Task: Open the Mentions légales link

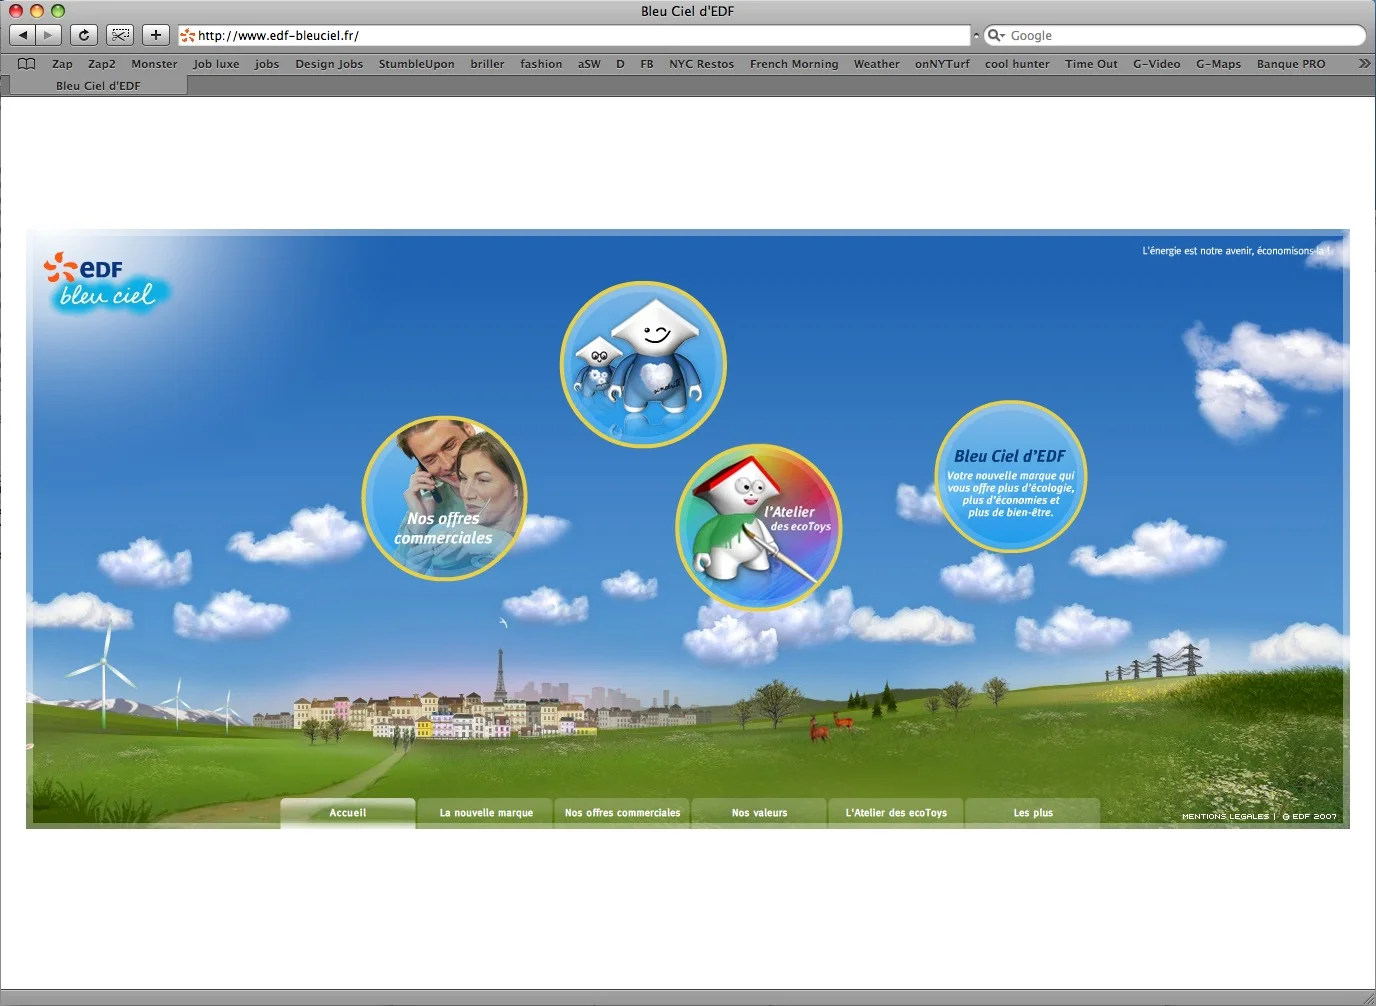Action: [x=1225, y=817]
